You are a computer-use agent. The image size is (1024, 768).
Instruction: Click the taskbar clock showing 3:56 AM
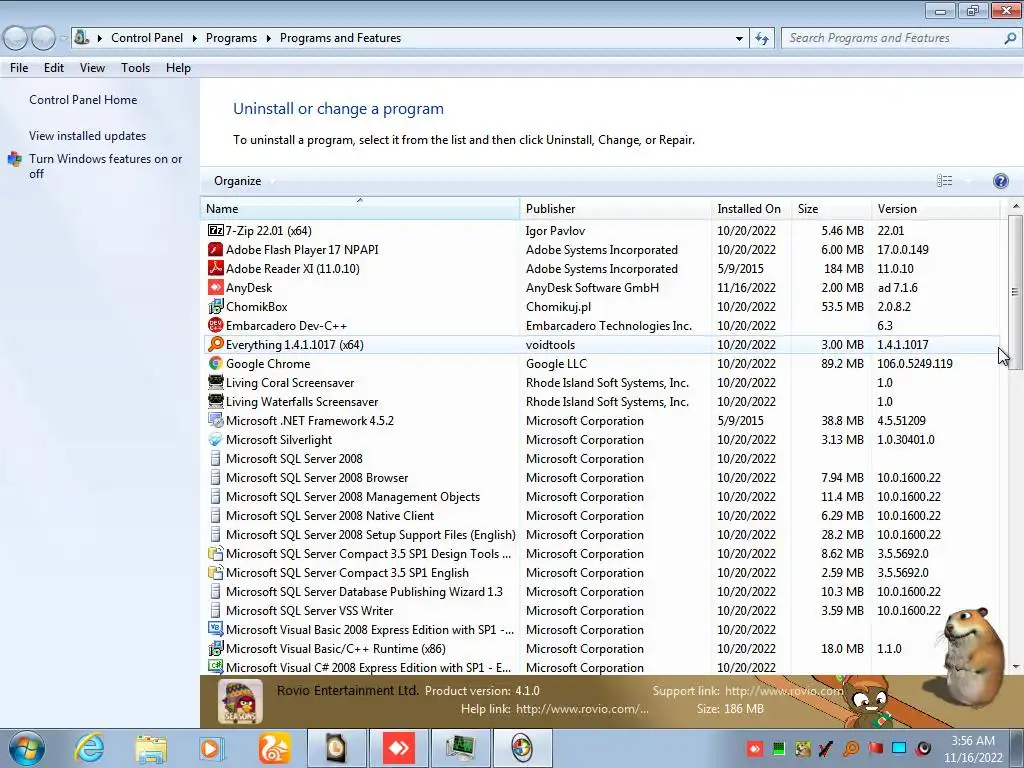coord(972,749)
